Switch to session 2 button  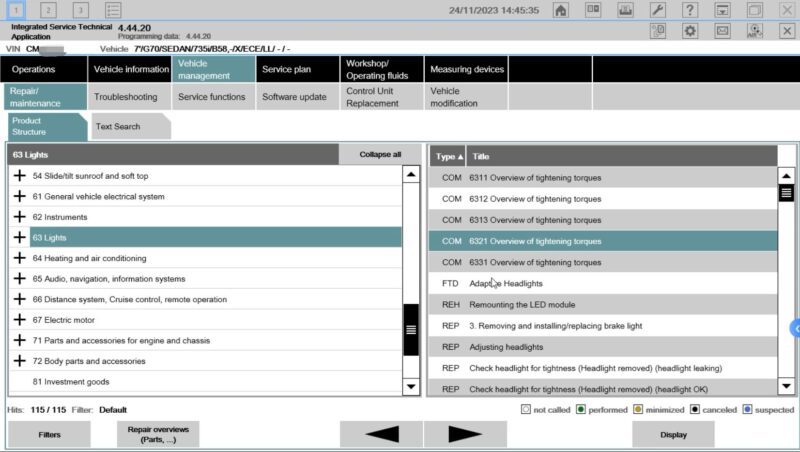click(x=48, y=10)
